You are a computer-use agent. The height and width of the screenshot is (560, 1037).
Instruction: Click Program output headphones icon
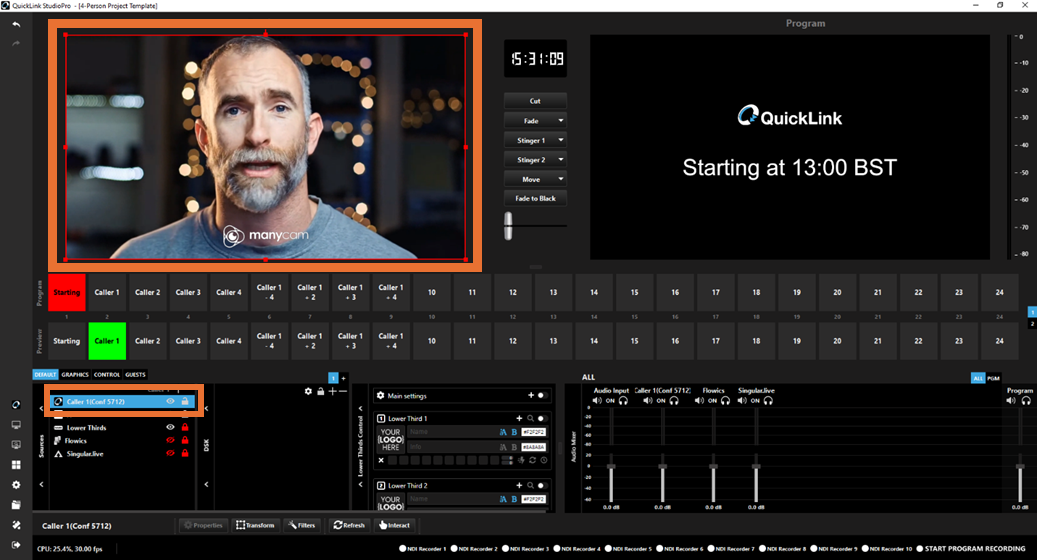(x=1026, y=401)
